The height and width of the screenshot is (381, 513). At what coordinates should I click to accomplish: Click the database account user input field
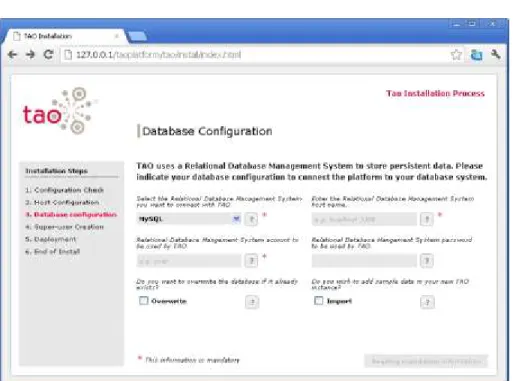point(189,261)
